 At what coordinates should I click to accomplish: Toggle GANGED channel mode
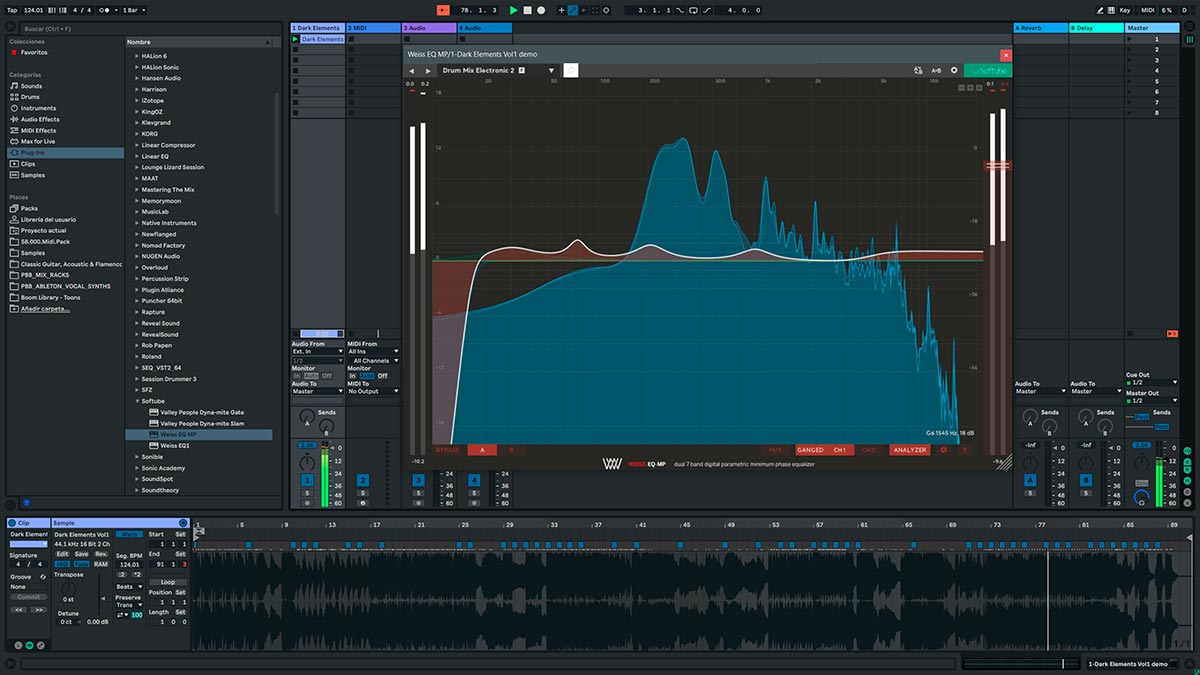(x=810, y=450)
